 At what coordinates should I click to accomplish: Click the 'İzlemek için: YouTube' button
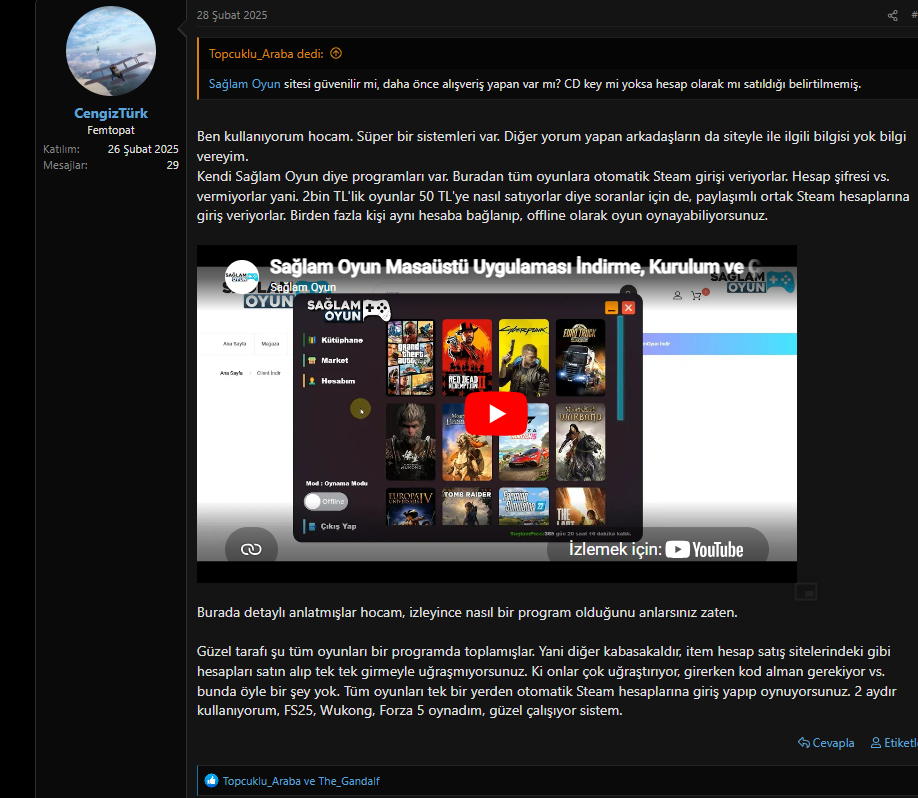coord(657,549)
